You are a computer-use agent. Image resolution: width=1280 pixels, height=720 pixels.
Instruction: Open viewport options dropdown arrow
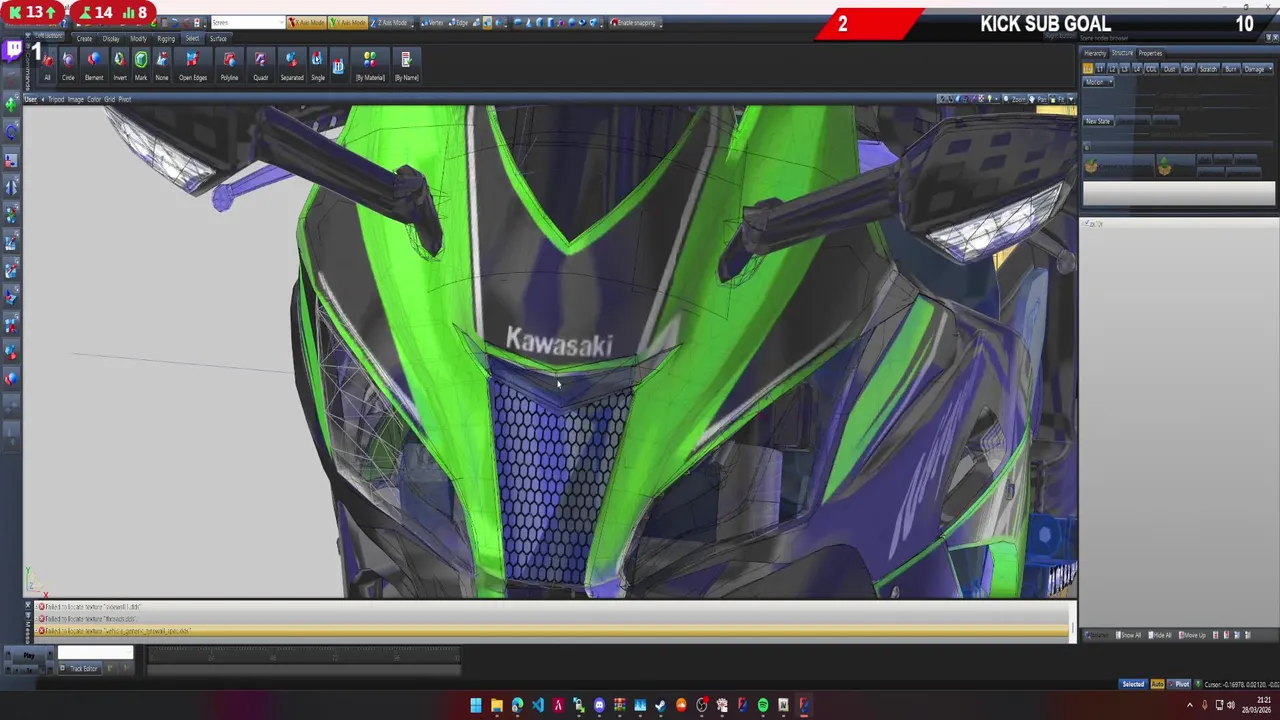click(x=1072, y=99)
